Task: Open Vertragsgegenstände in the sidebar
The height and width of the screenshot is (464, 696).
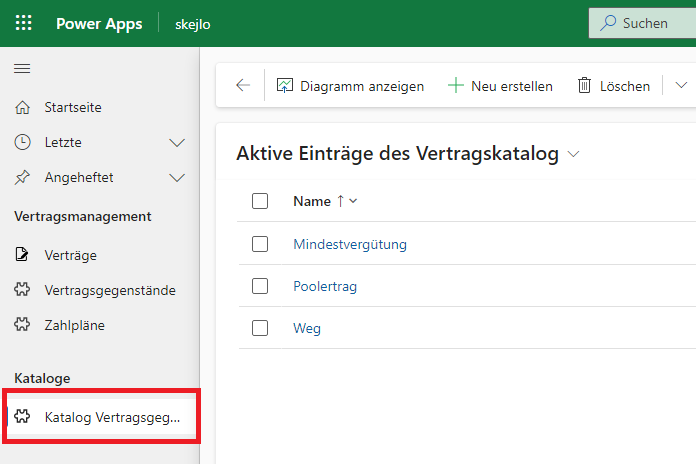Action: [x=109, y=290]
